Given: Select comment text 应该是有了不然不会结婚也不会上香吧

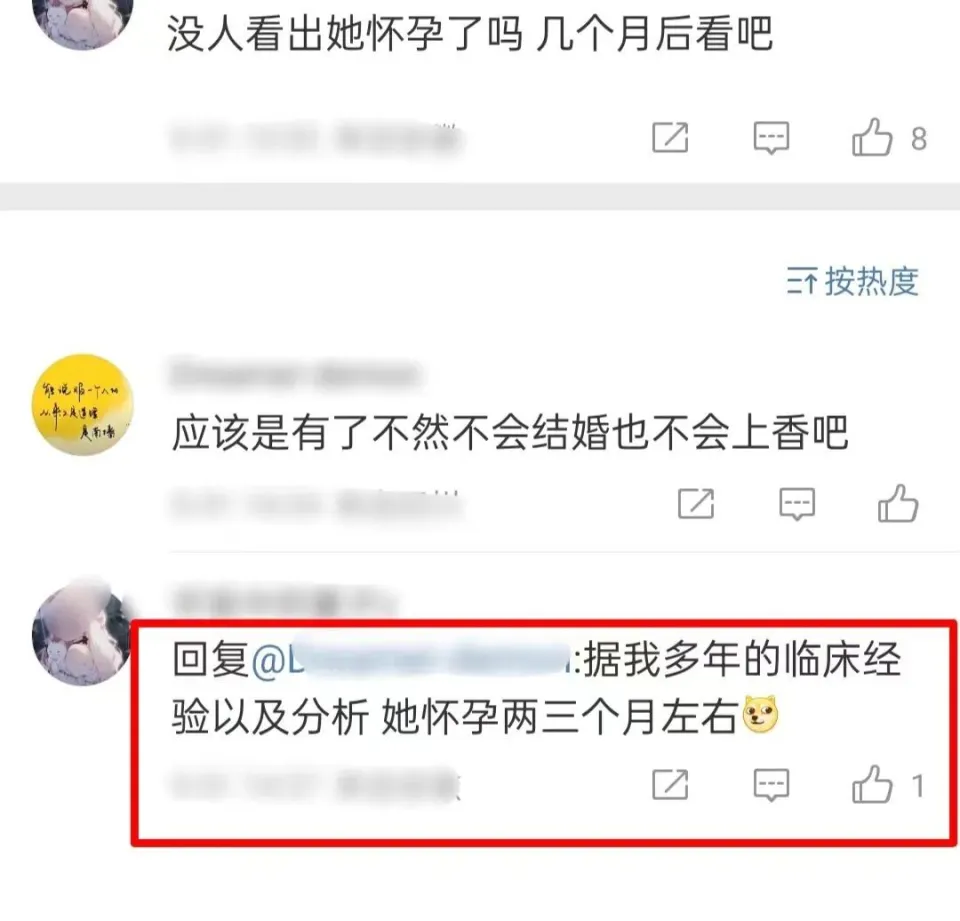Looking at the screenshot, I should click(510, 433).
